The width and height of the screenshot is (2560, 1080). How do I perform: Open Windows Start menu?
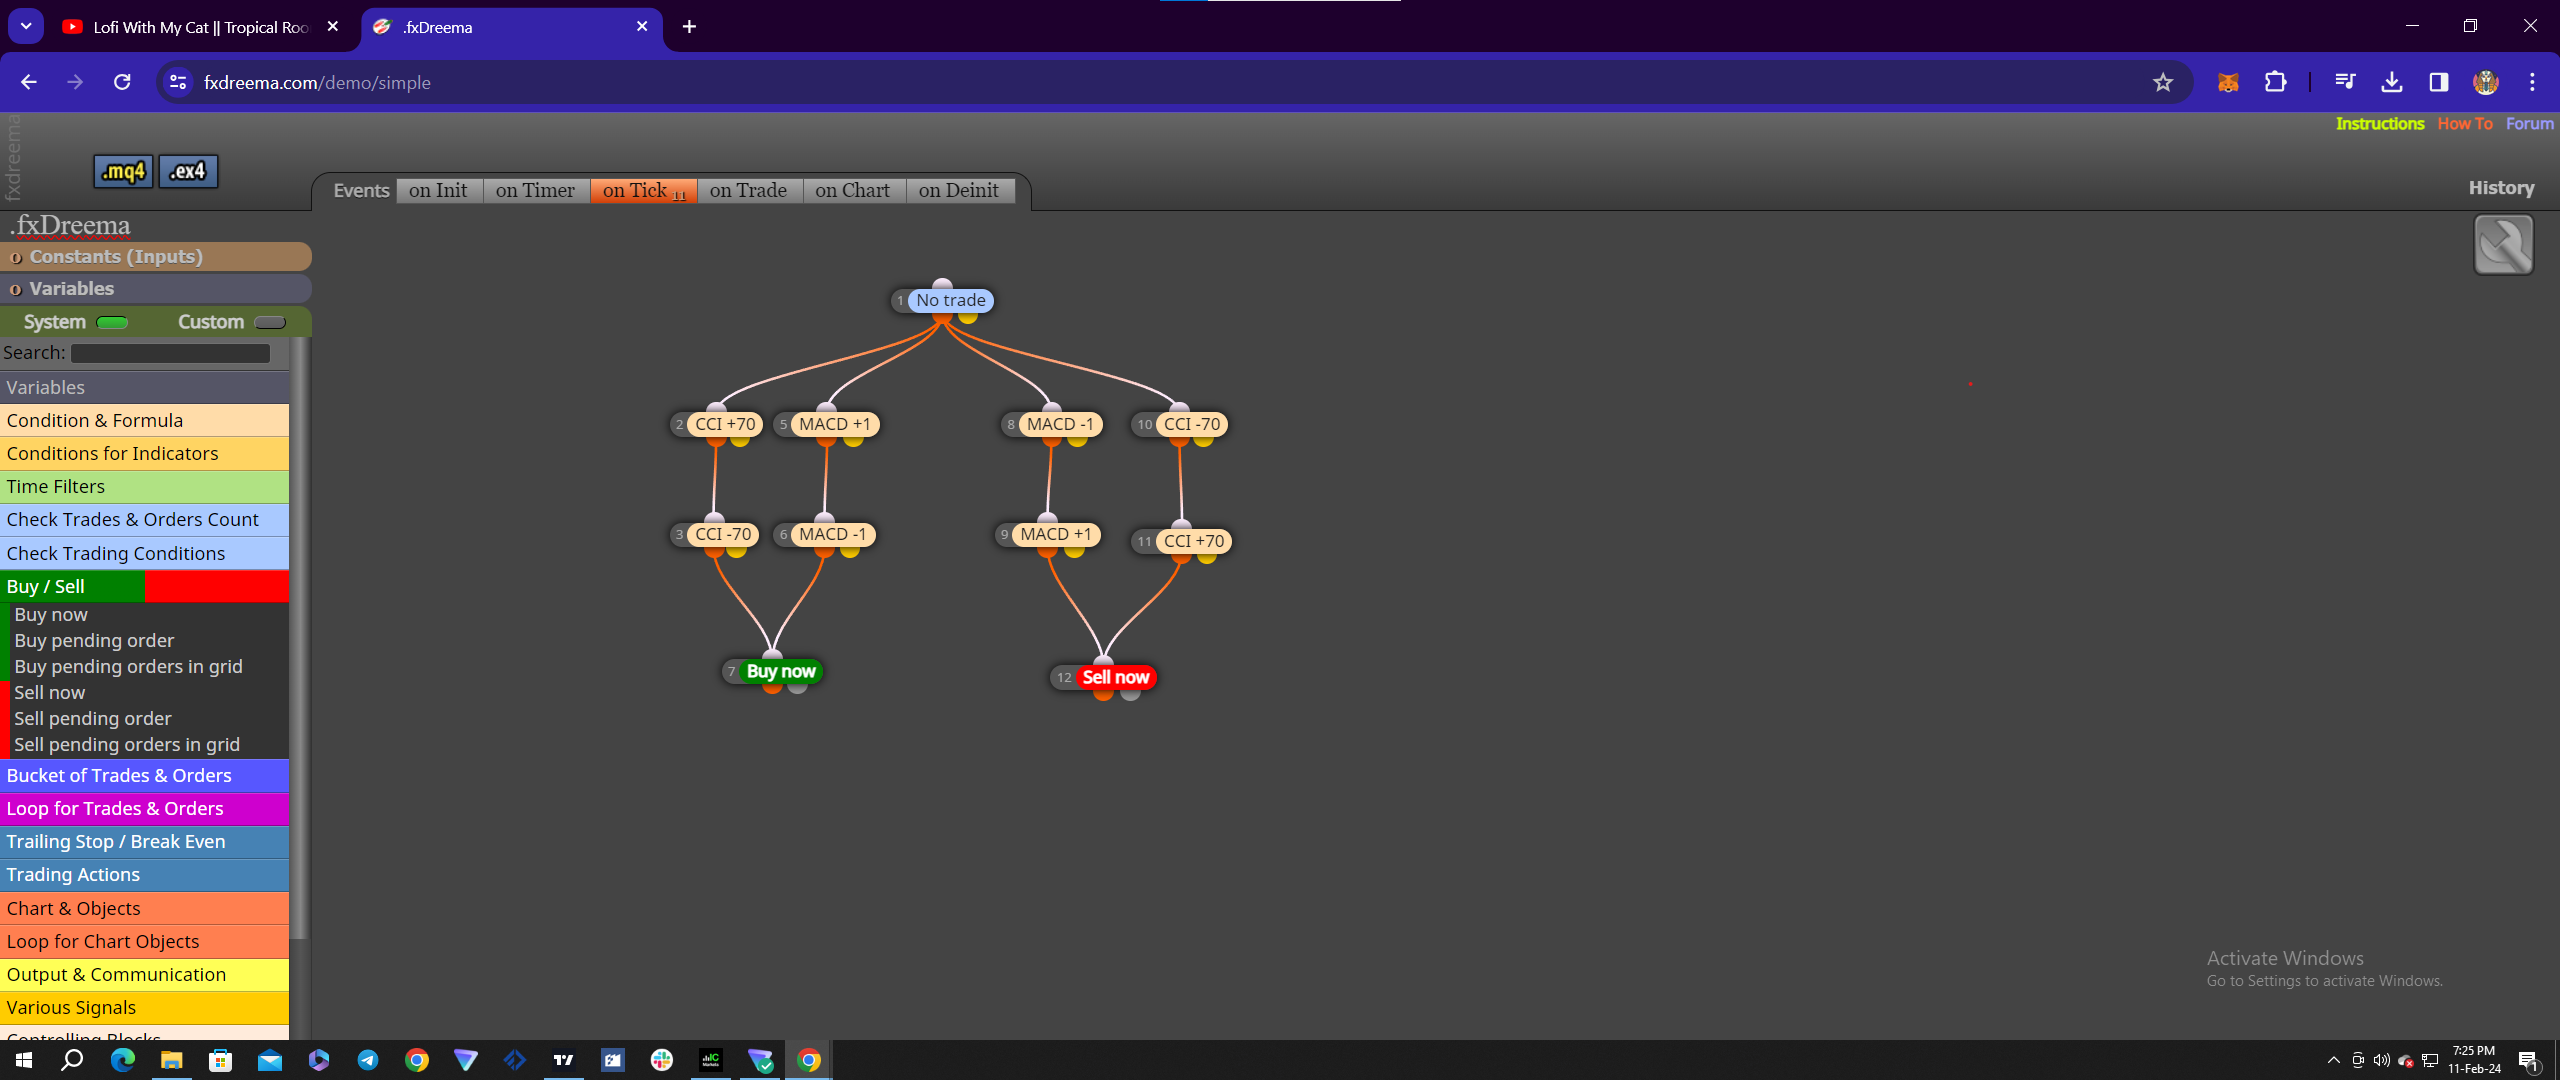(24, 1060)
